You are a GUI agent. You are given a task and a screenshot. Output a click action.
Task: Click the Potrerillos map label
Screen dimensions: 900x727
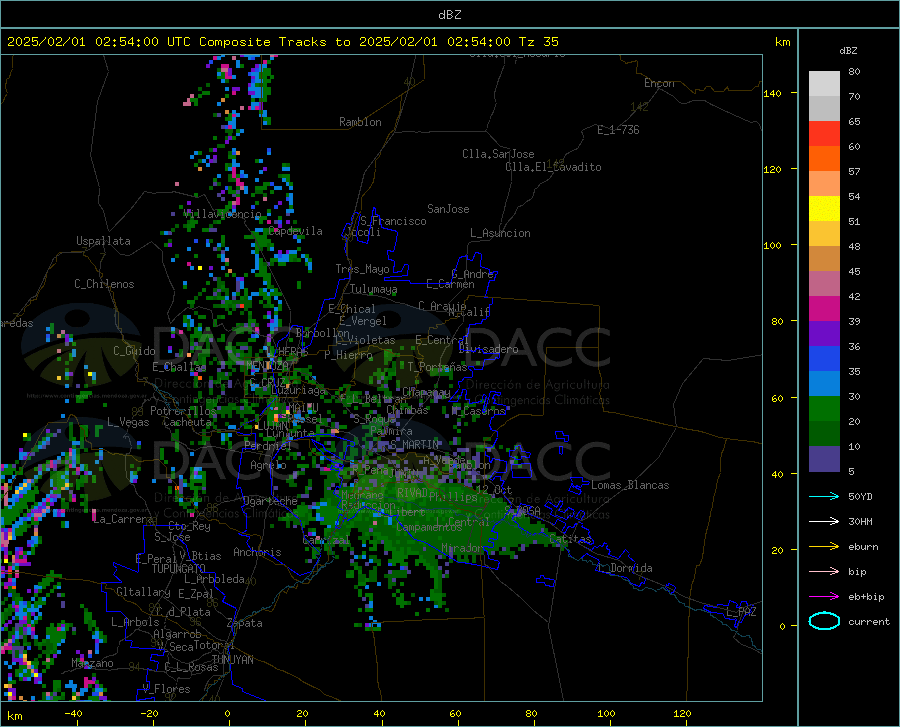click(183, 411)
